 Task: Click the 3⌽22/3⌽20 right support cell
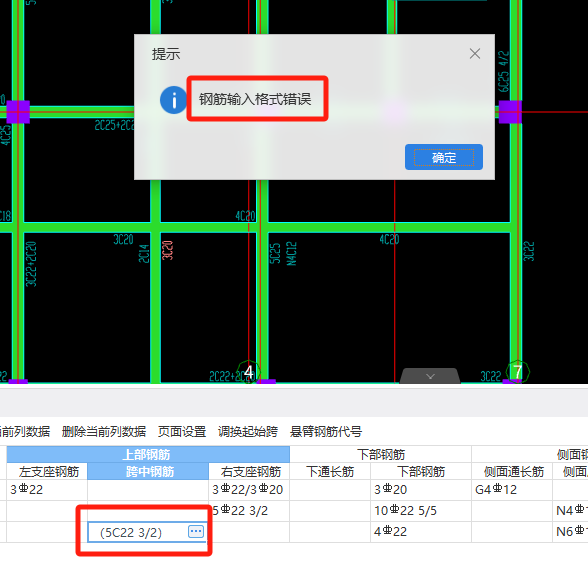pyautogui.click(x=249, y=490)
